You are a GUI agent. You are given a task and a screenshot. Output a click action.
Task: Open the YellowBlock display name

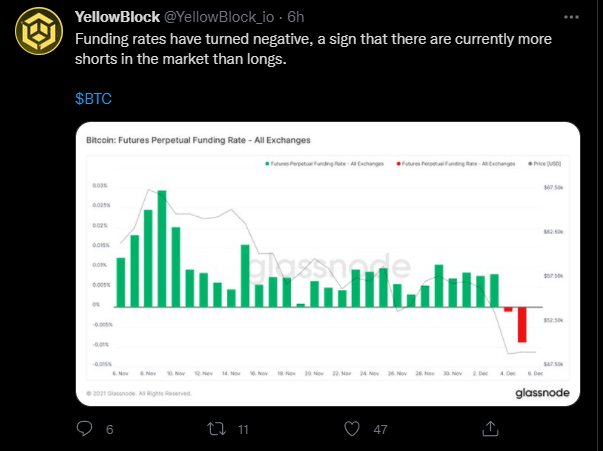(117, 17)
